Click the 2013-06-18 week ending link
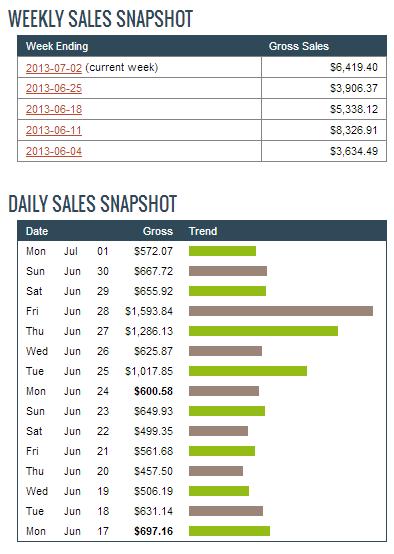This screenshot has width=394, height=554. pos(54,109)
